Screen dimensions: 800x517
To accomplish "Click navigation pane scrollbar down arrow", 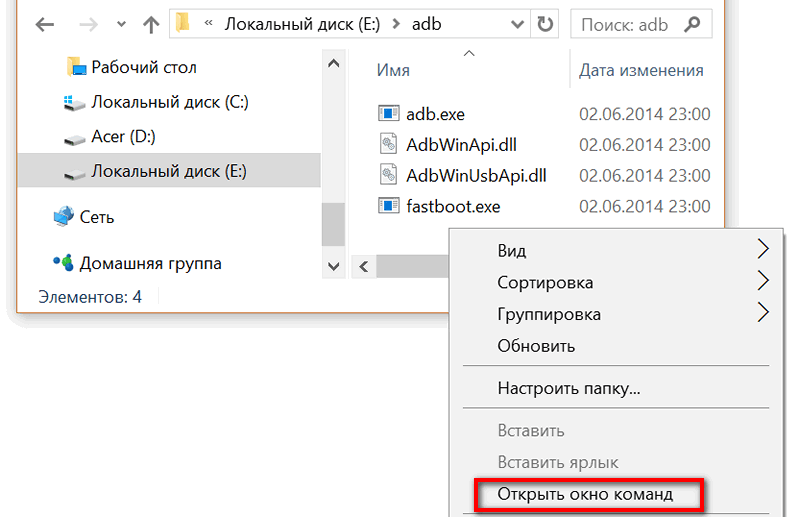I will point(334,266).
